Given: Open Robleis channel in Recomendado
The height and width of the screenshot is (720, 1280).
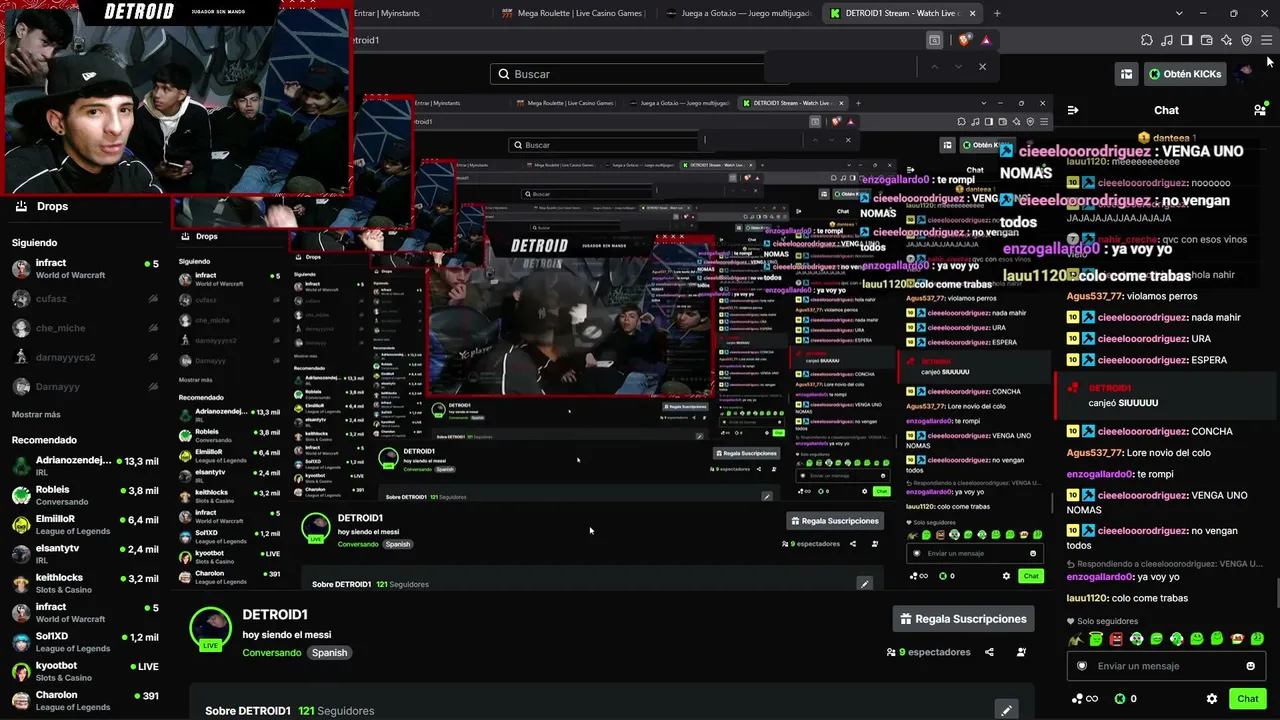Looking at the screenshot, I should [85, 495].
